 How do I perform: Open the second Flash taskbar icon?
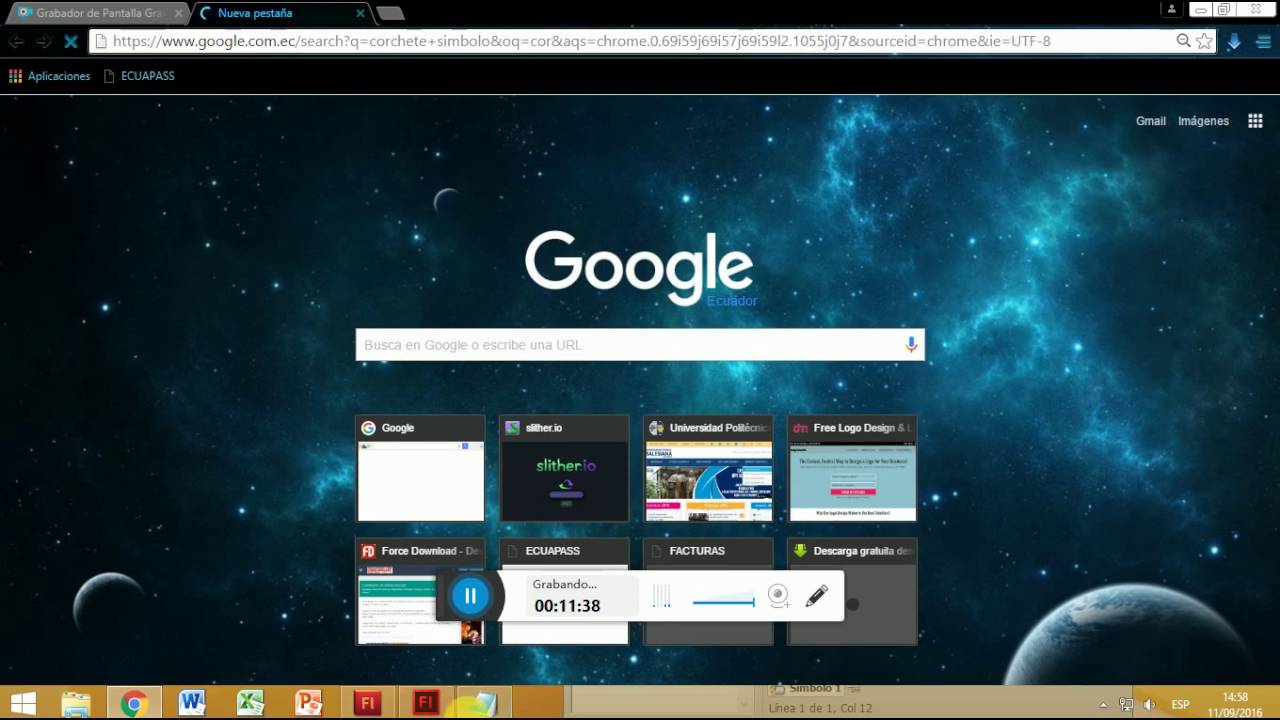[426, 703]
